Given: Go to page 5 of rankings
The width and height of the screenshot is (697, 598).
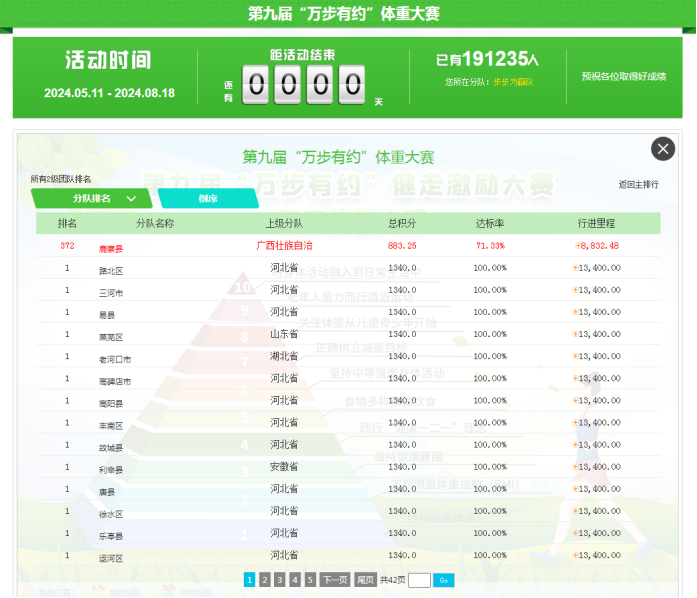Looking at the screenshot, I should (310, 580).
